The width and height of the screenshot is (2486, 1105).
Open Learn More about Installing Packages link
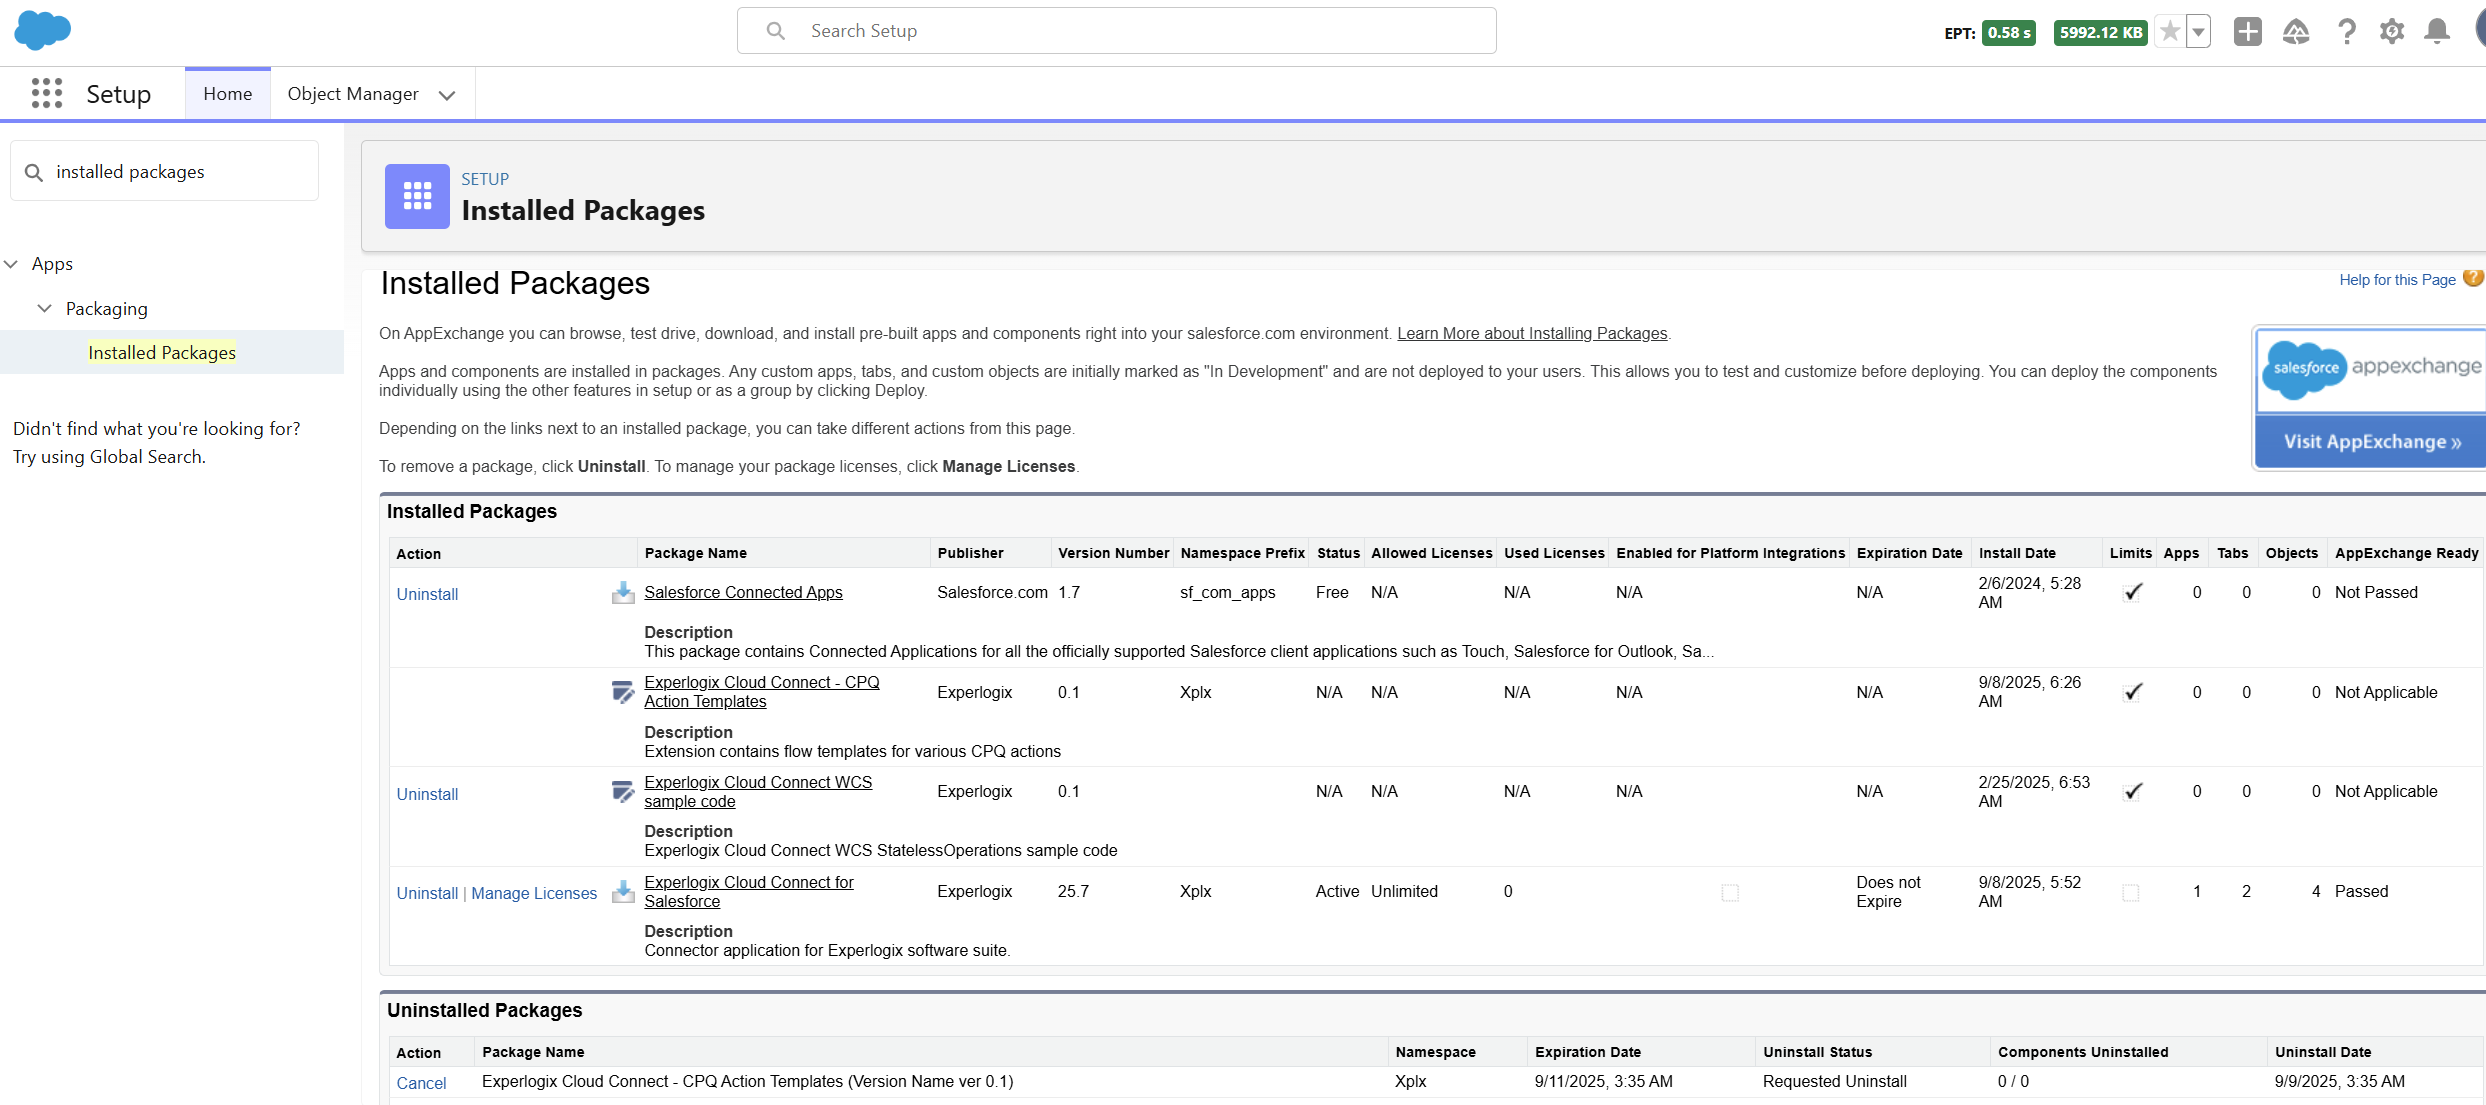[x=1532, y=333]
